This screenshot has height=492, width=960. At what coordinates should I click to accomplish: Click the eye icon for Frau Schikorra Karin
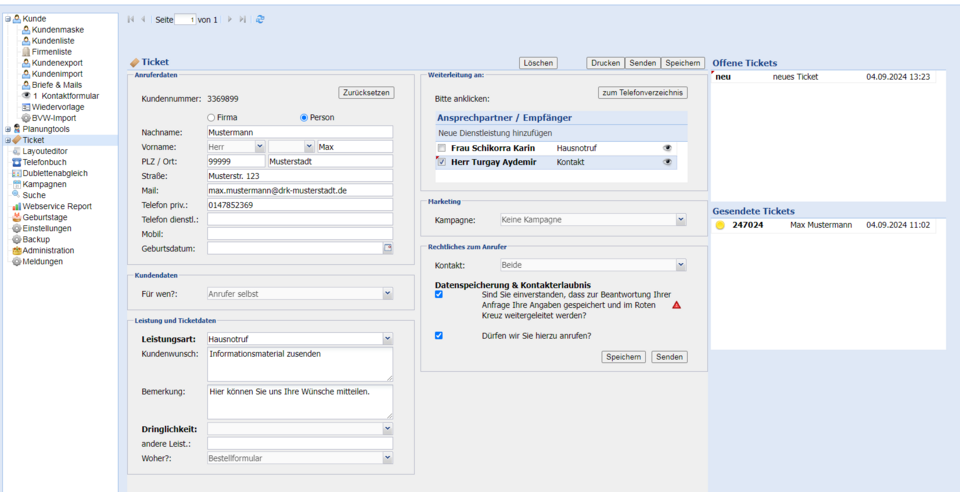[x=667, y=148]
